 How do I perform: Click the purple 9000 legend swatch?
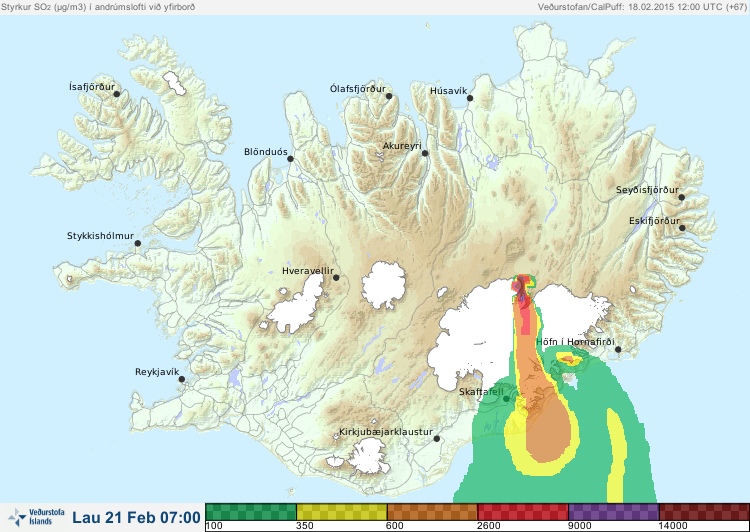613,512
